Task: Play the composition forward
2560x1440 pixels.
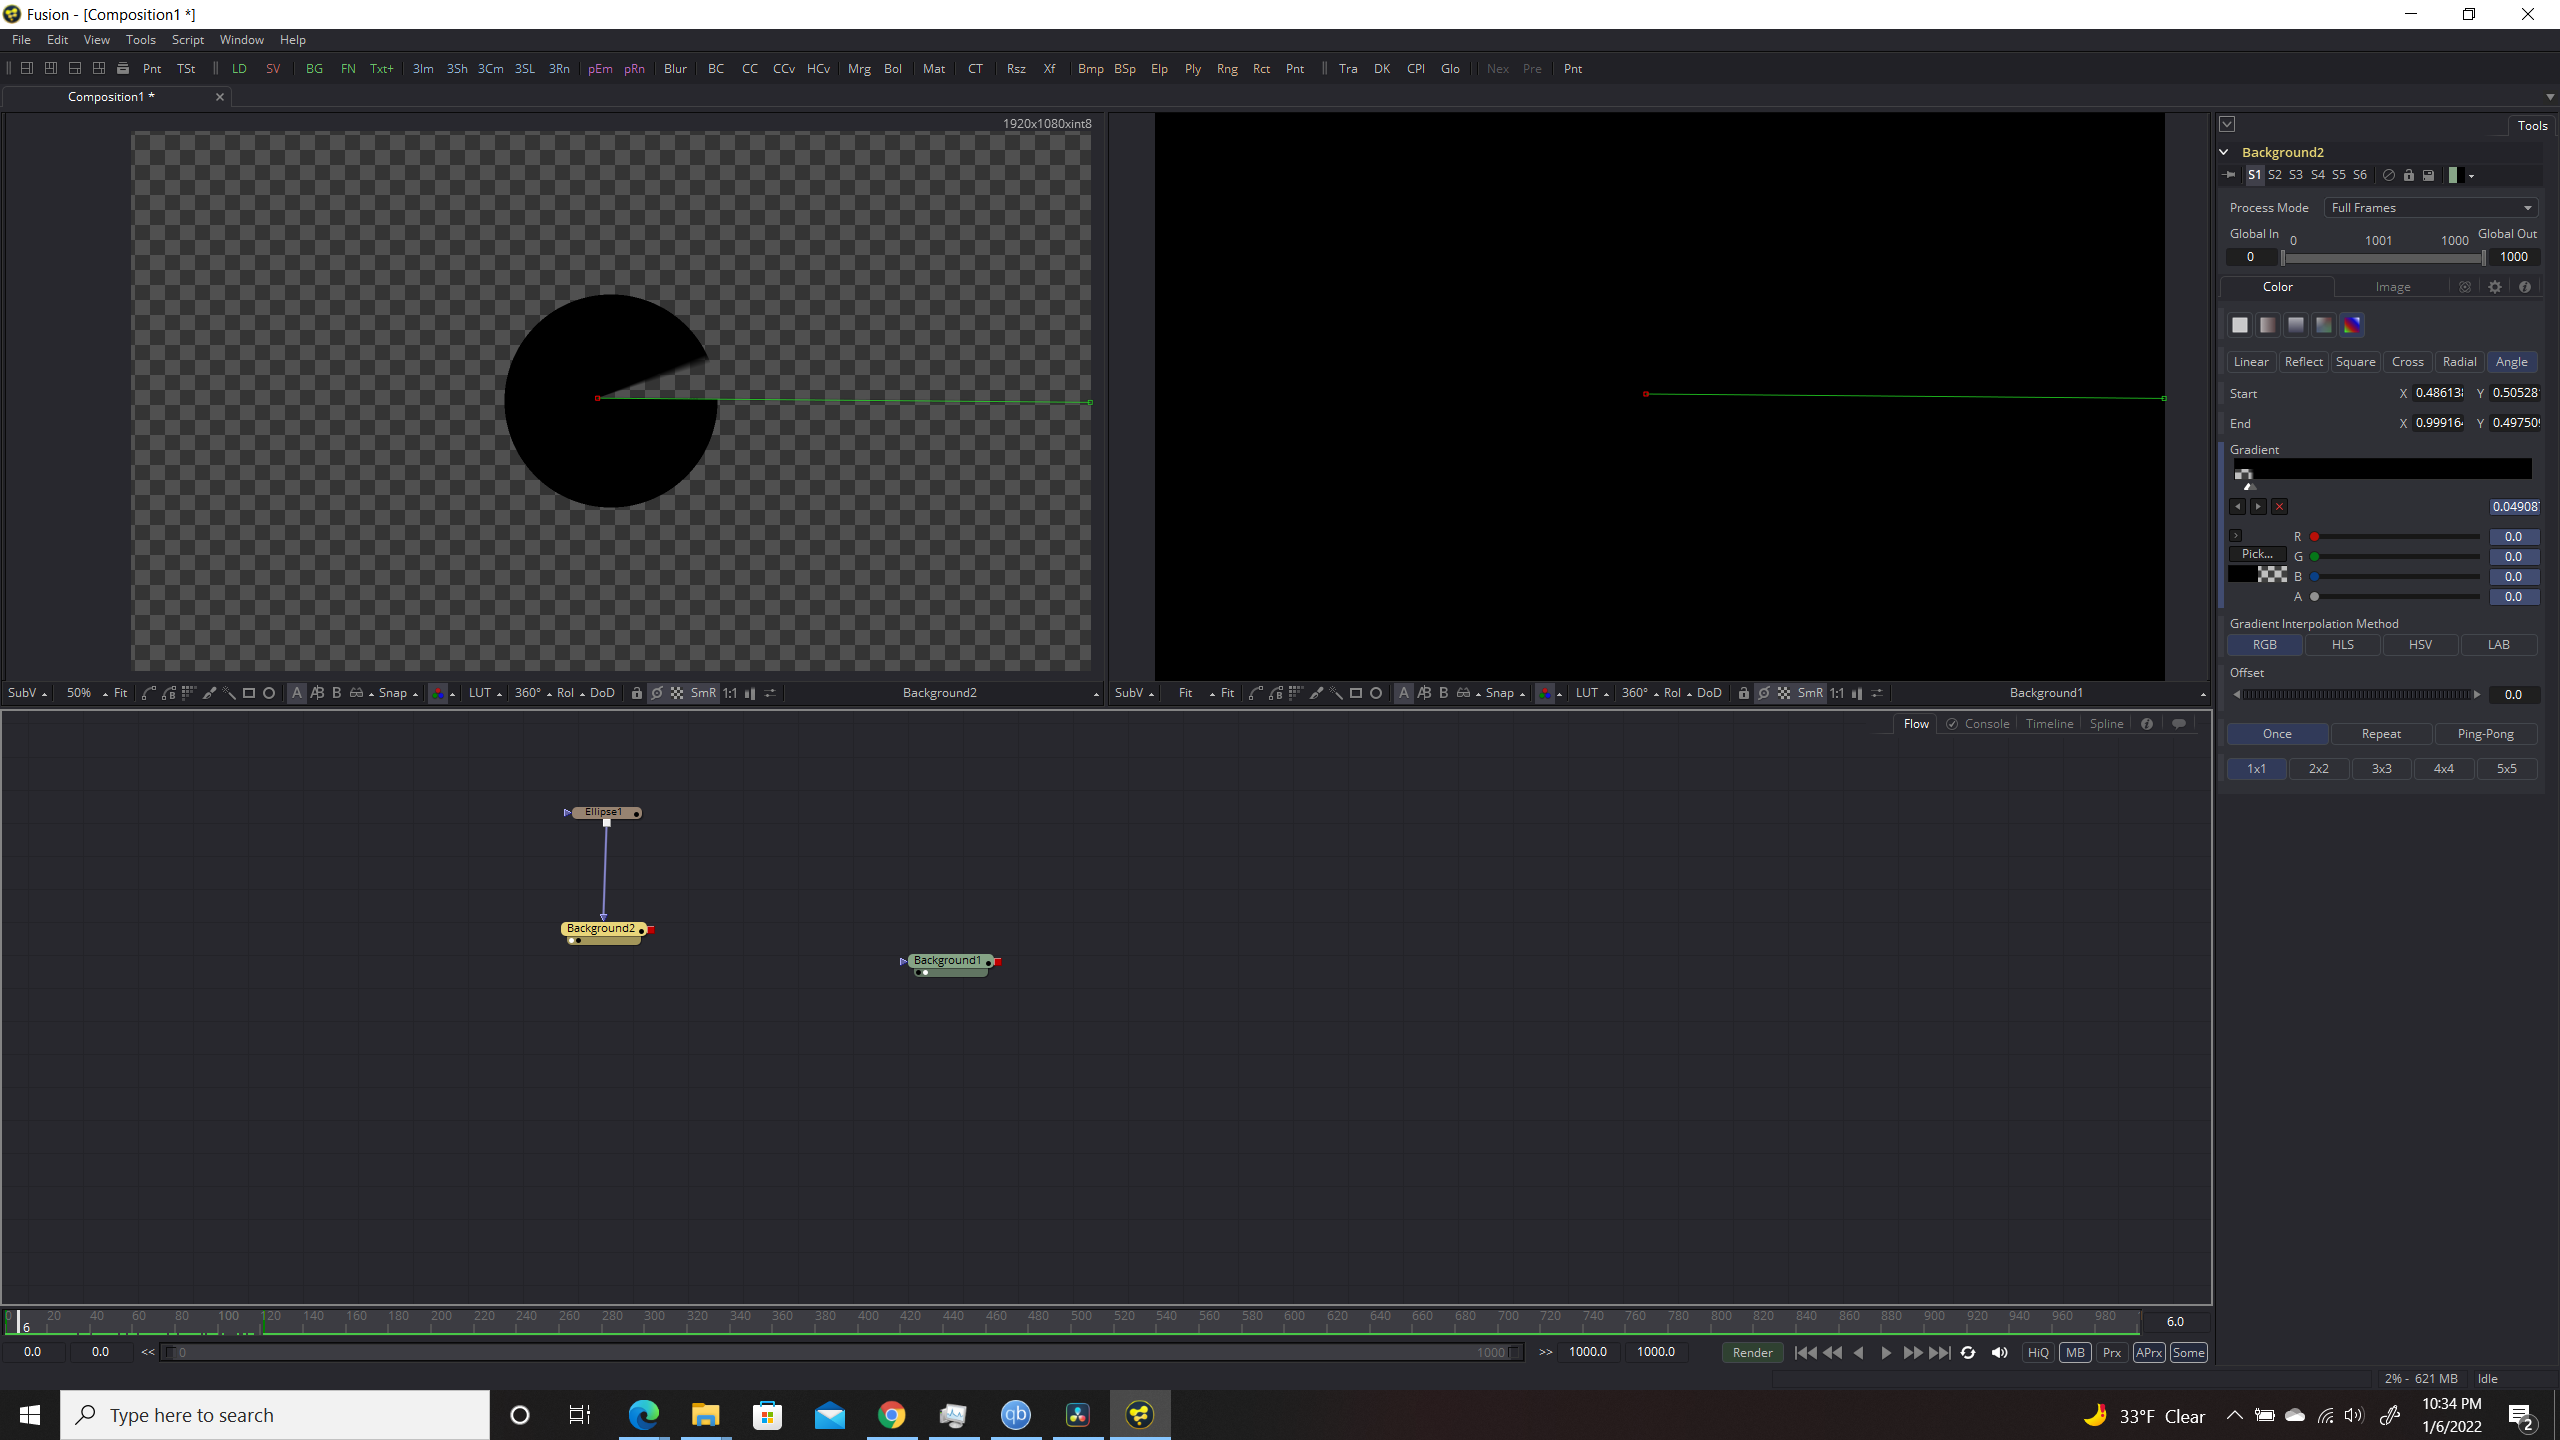Action: pyautogui.click(x=1886, y=1353)
